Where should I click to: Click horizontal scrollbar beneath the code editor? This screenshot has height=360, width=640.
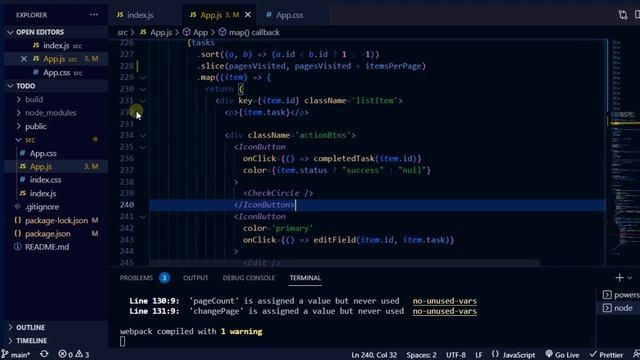(x=344, y=263)
